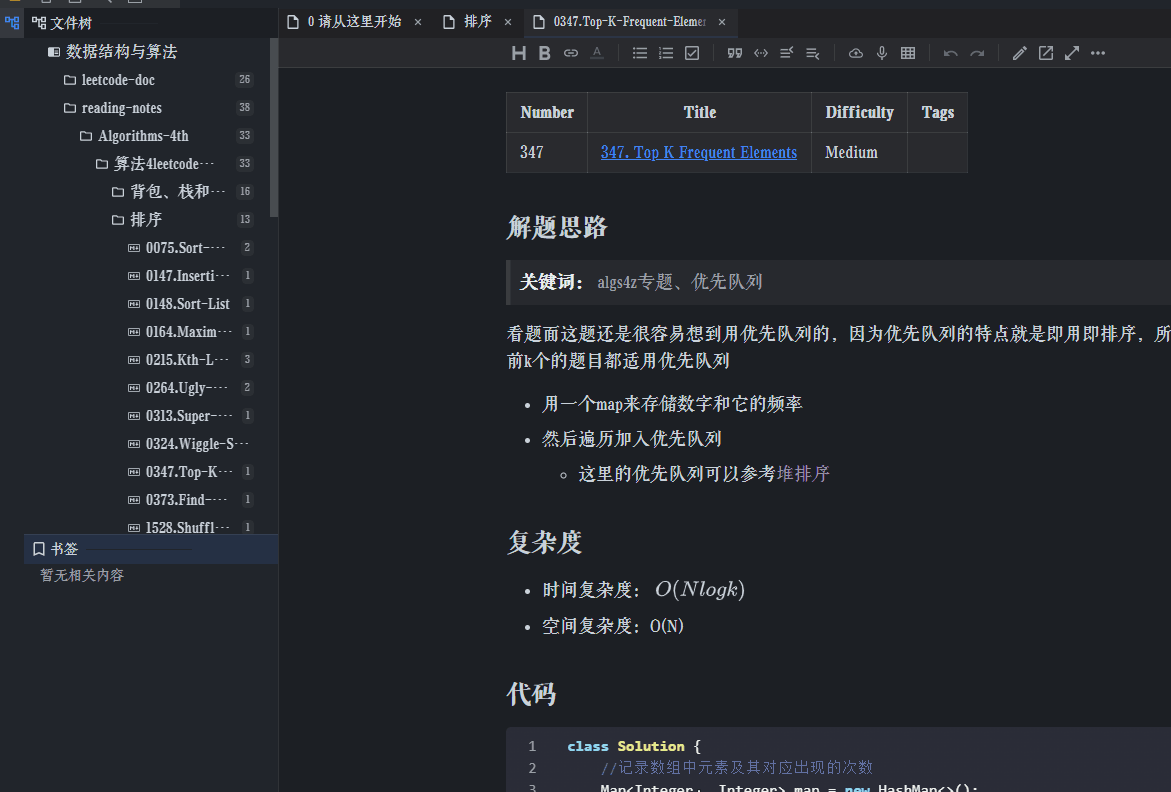This screenshot has height=792, width=1171.
Task: Apply bold with the B toolbar icon
Action: pyautogui.click(x=544, y=53)
